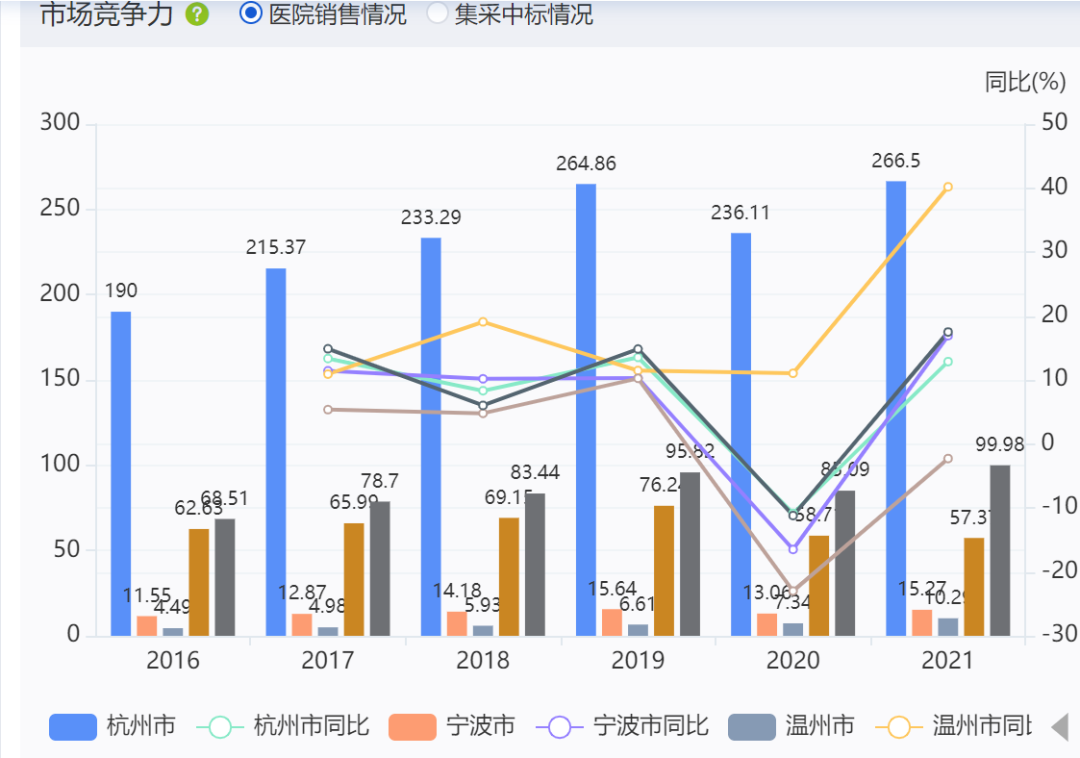Toggle the 杭州市同比 line legend
Image resolution: width=1080 pixels, height=758 pixels.
(x=283, y=726)
